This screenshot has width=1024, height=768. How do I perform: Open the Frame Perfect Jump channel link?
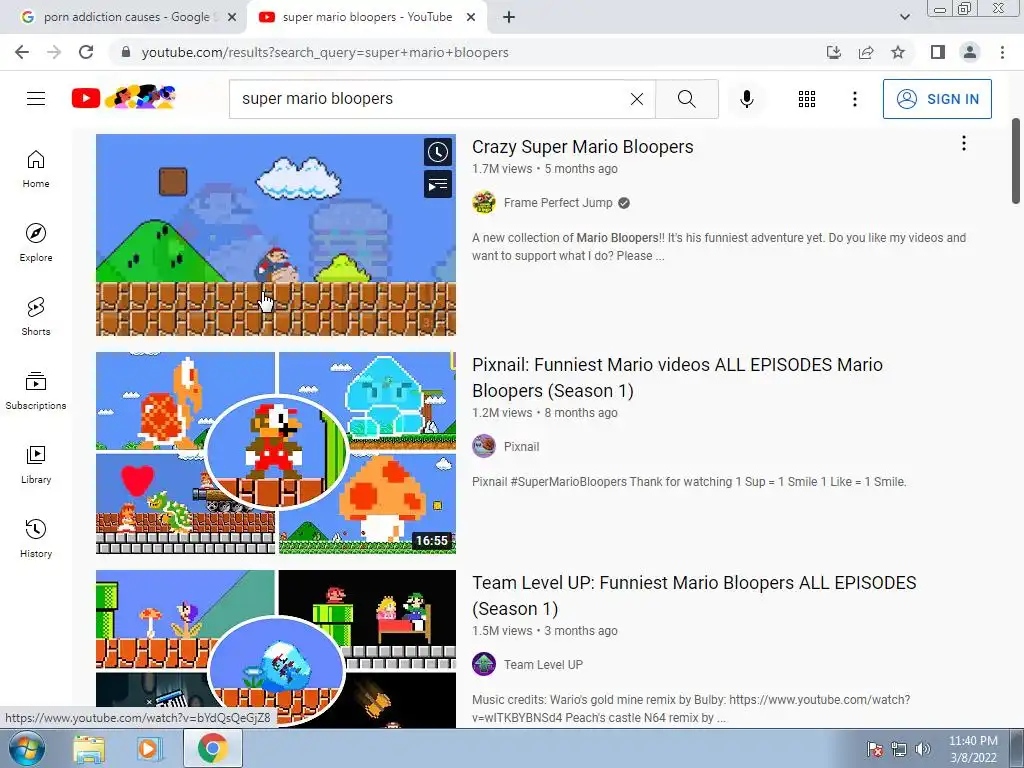[558, 203]
